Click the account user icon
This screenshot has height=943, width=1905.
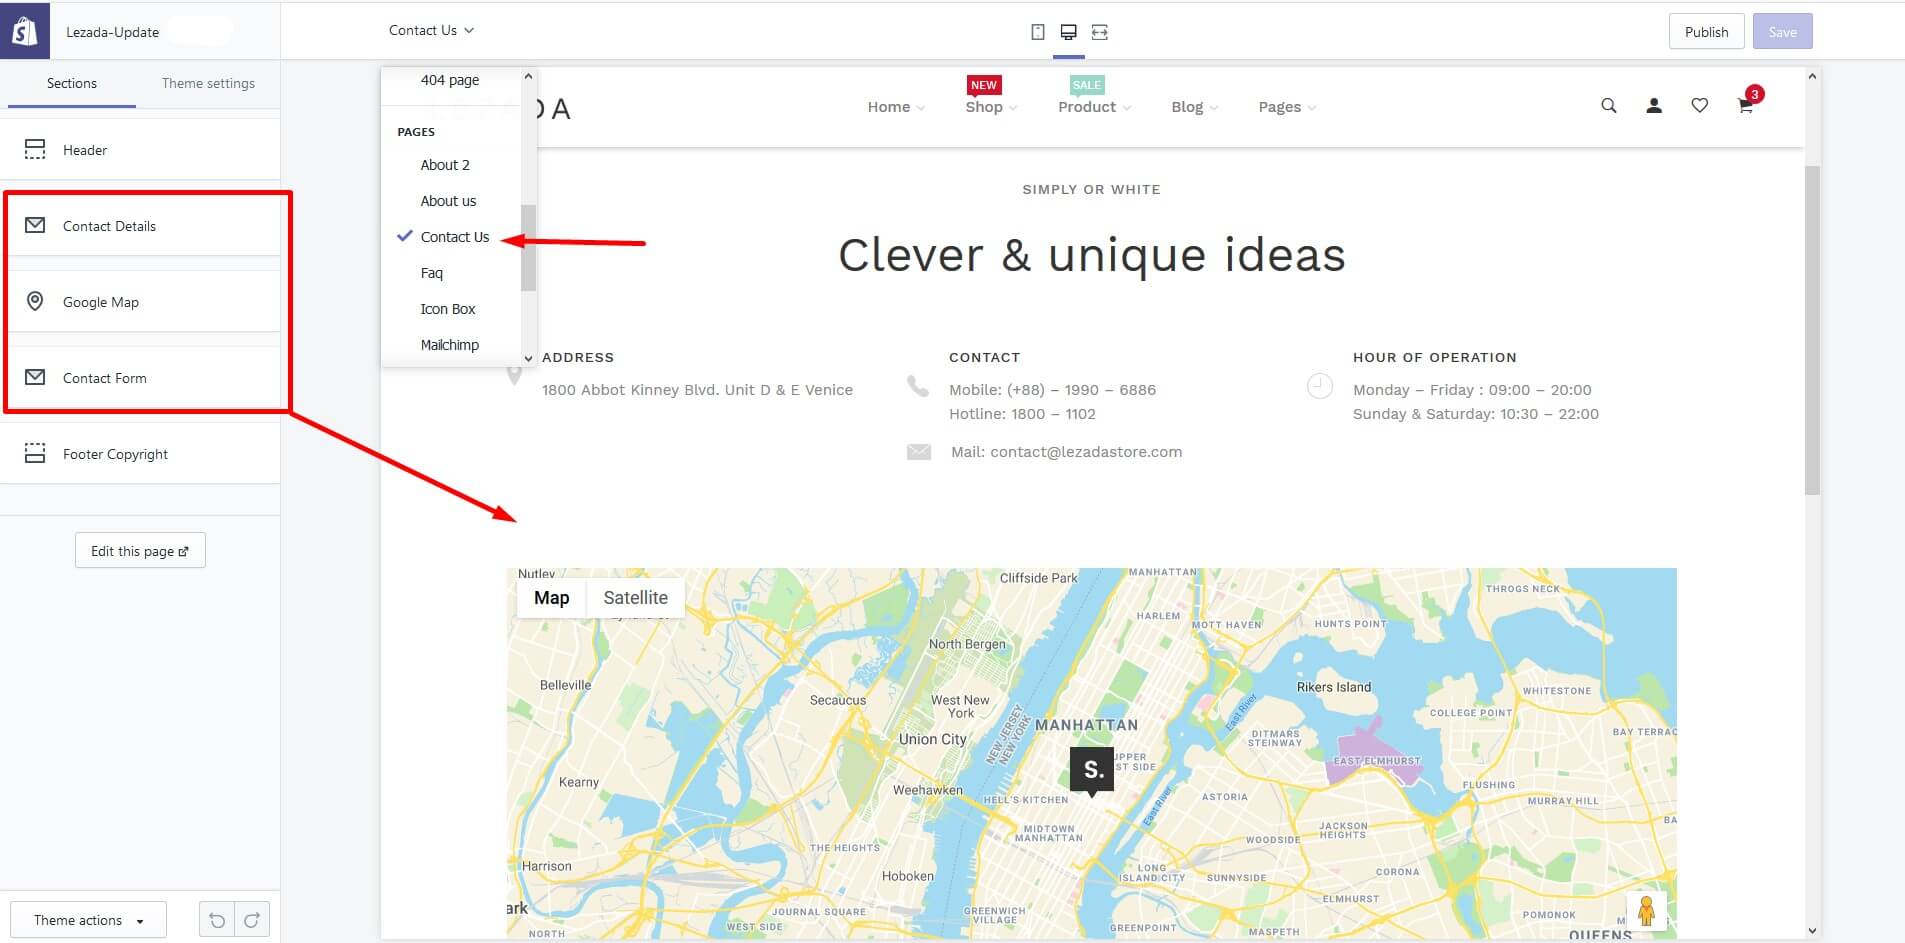click(x=1654, y=105)
